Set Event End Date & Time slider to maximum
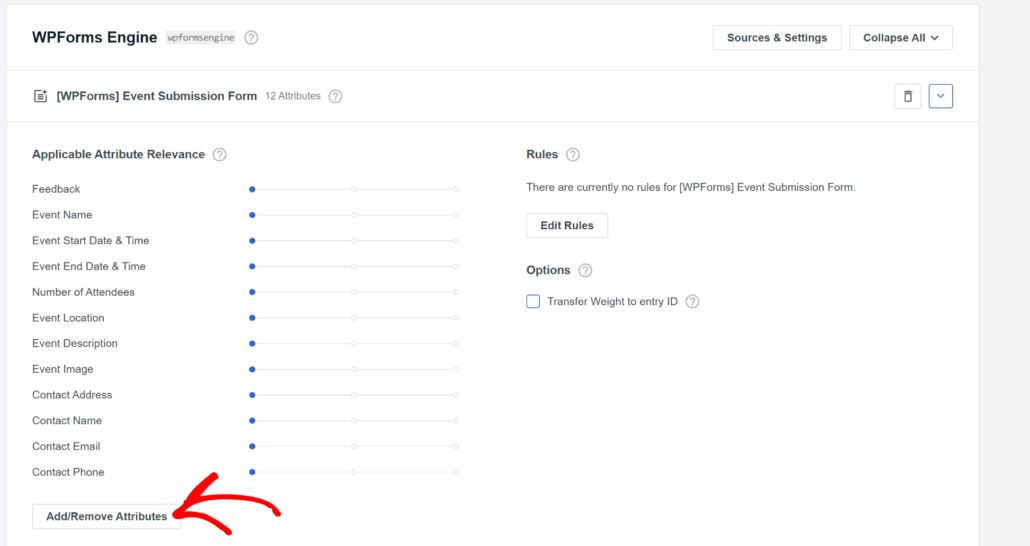 [x=456, y=266]
